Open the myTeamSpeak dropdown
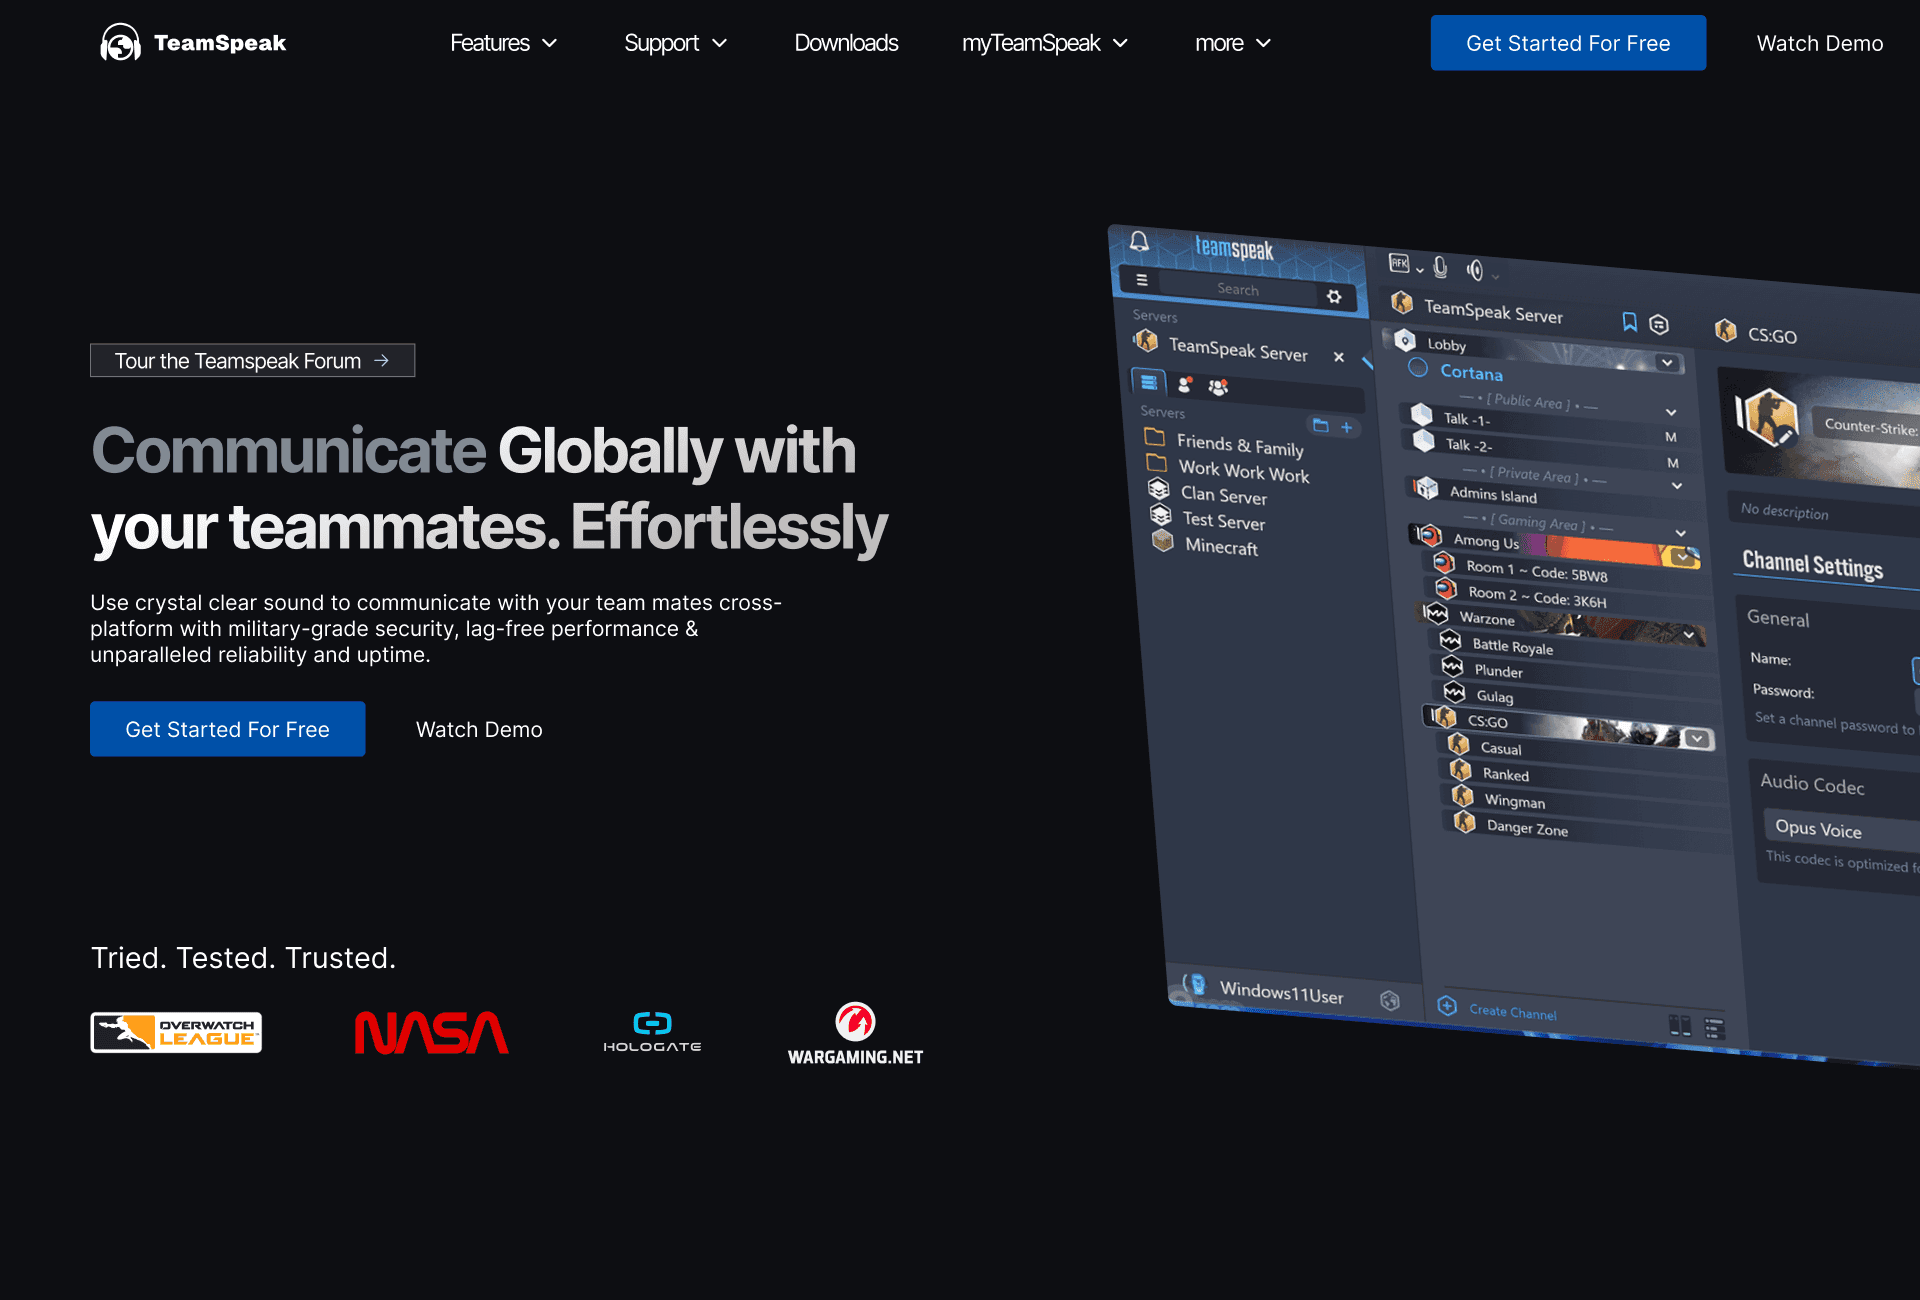Screen dimensions: 1920x1300 1044,43
